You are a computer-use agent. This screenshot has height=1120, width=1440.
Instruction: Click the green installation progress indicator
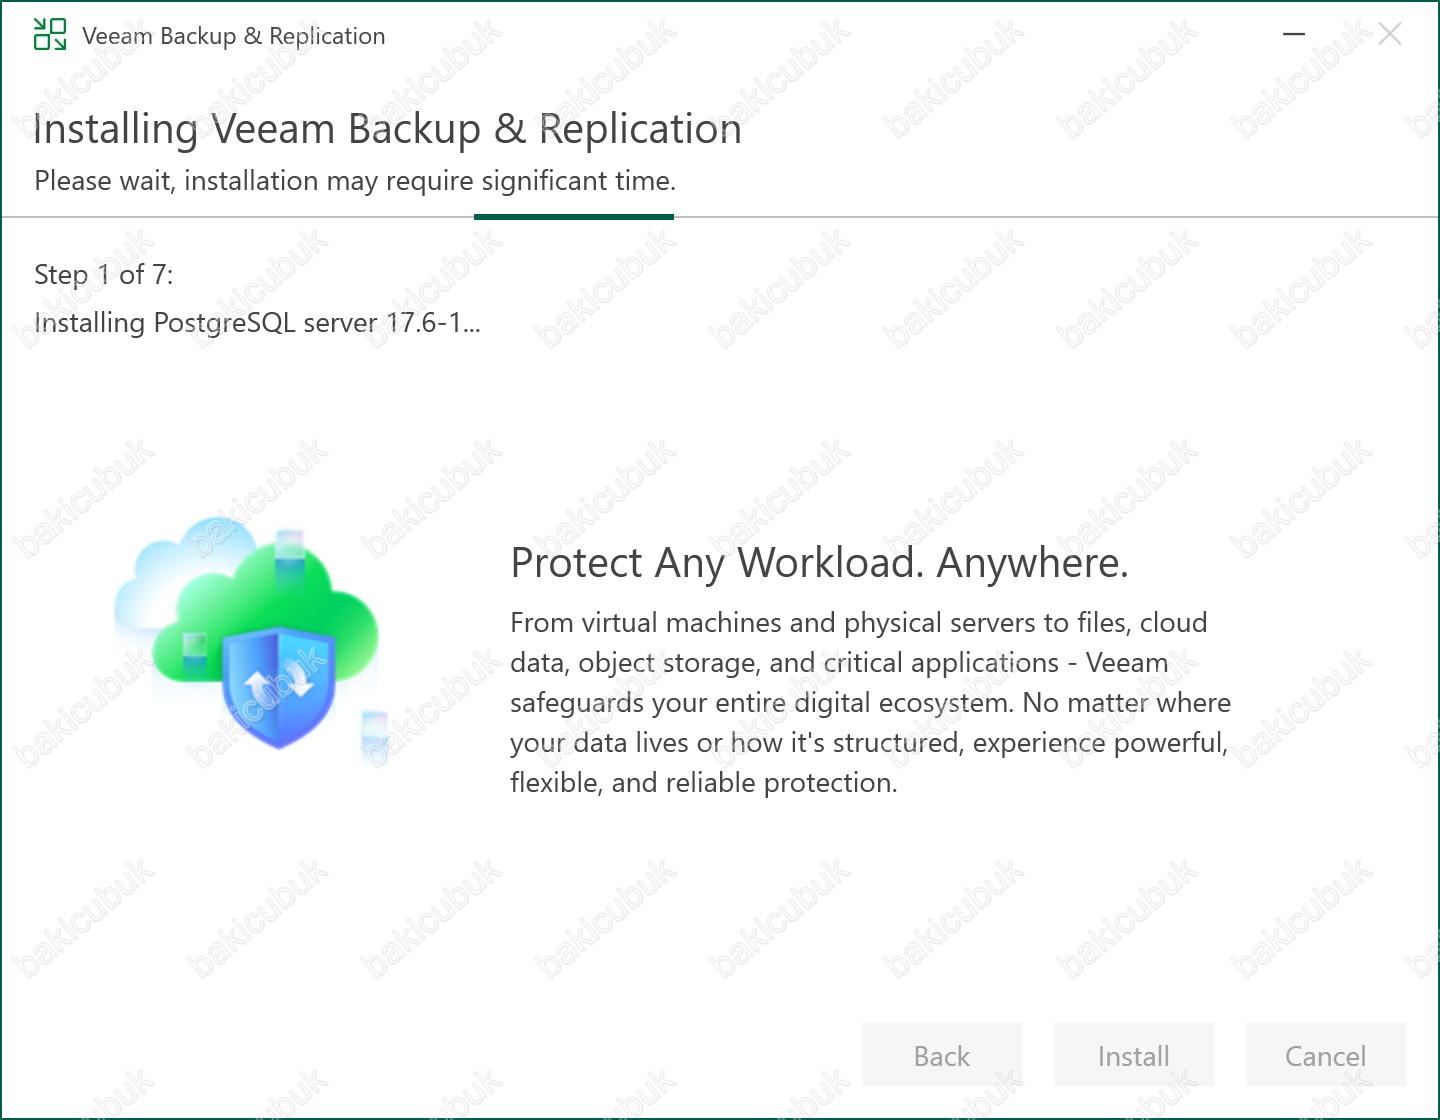[x=574, y=216]
